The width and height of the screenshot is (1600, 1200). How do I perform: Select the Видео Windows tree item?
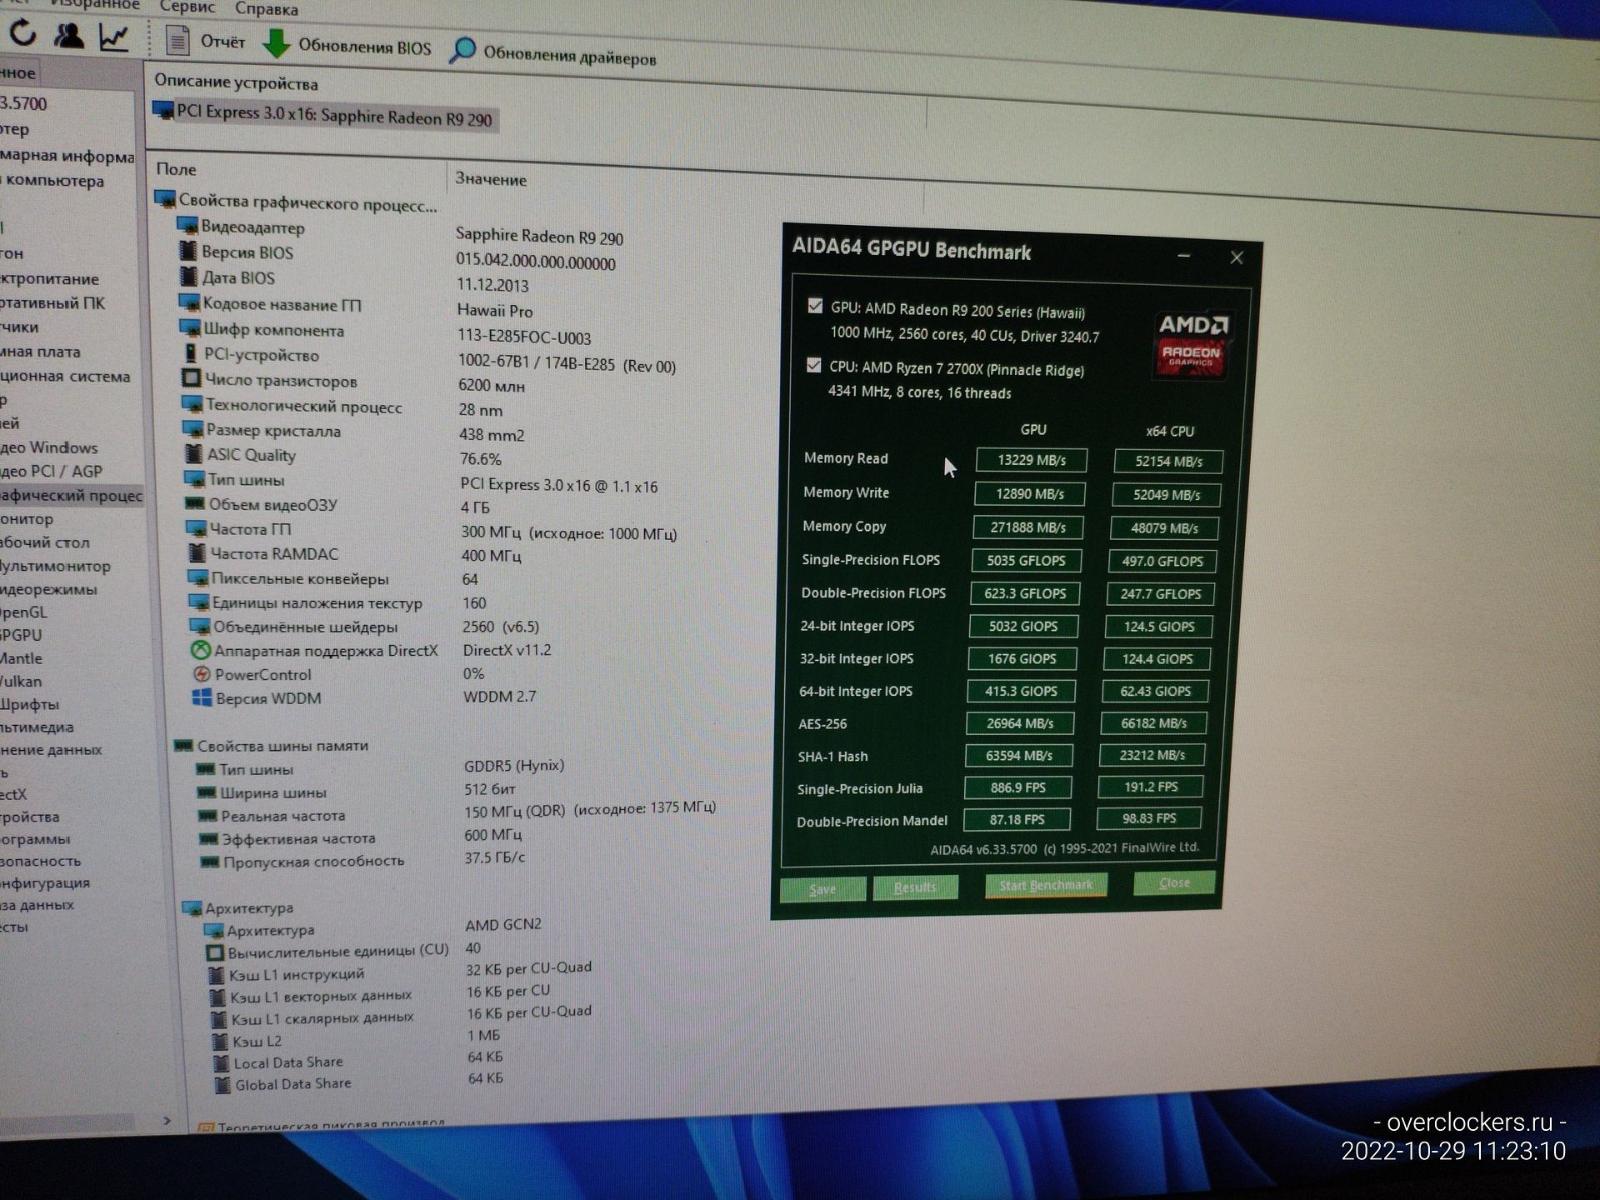(49, 447)
